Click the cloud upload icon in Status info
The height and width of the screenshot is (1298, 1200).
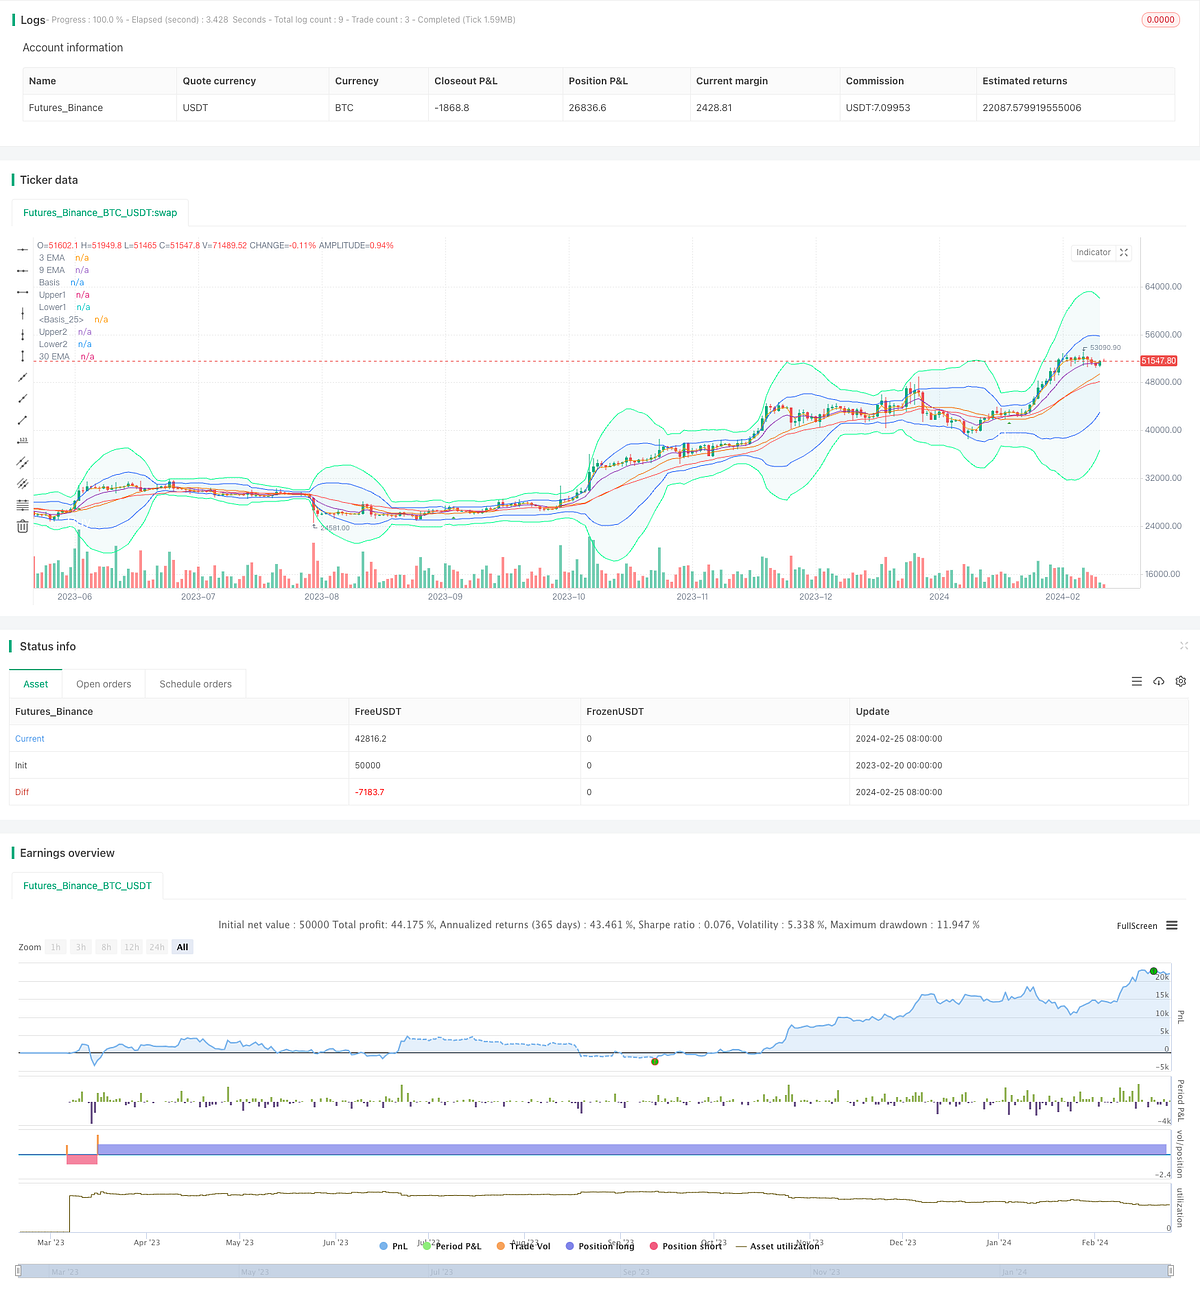(1159, 681)
